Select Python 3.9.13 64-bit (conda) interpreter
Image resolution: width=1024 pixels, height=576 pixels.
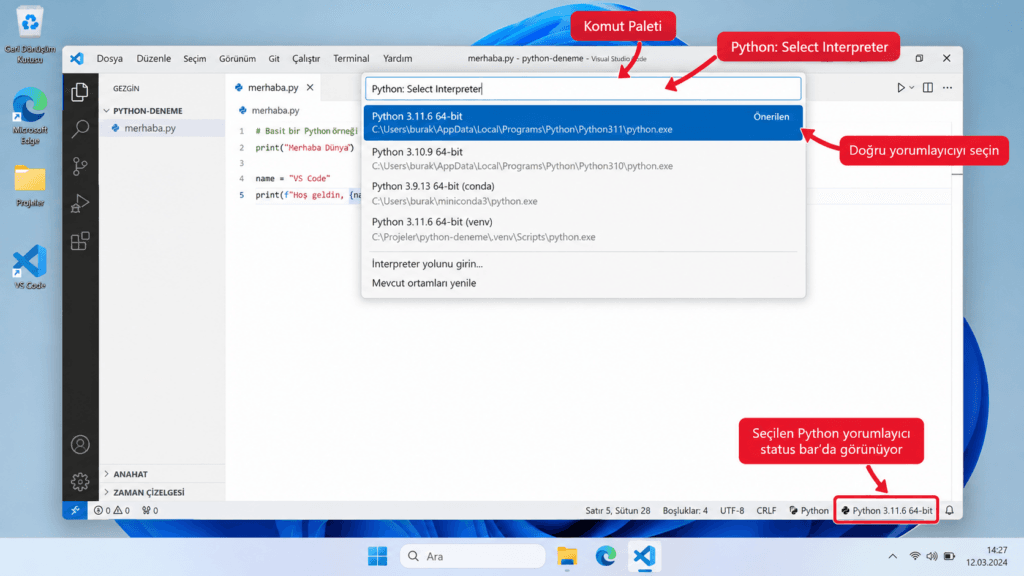point(583,194)
